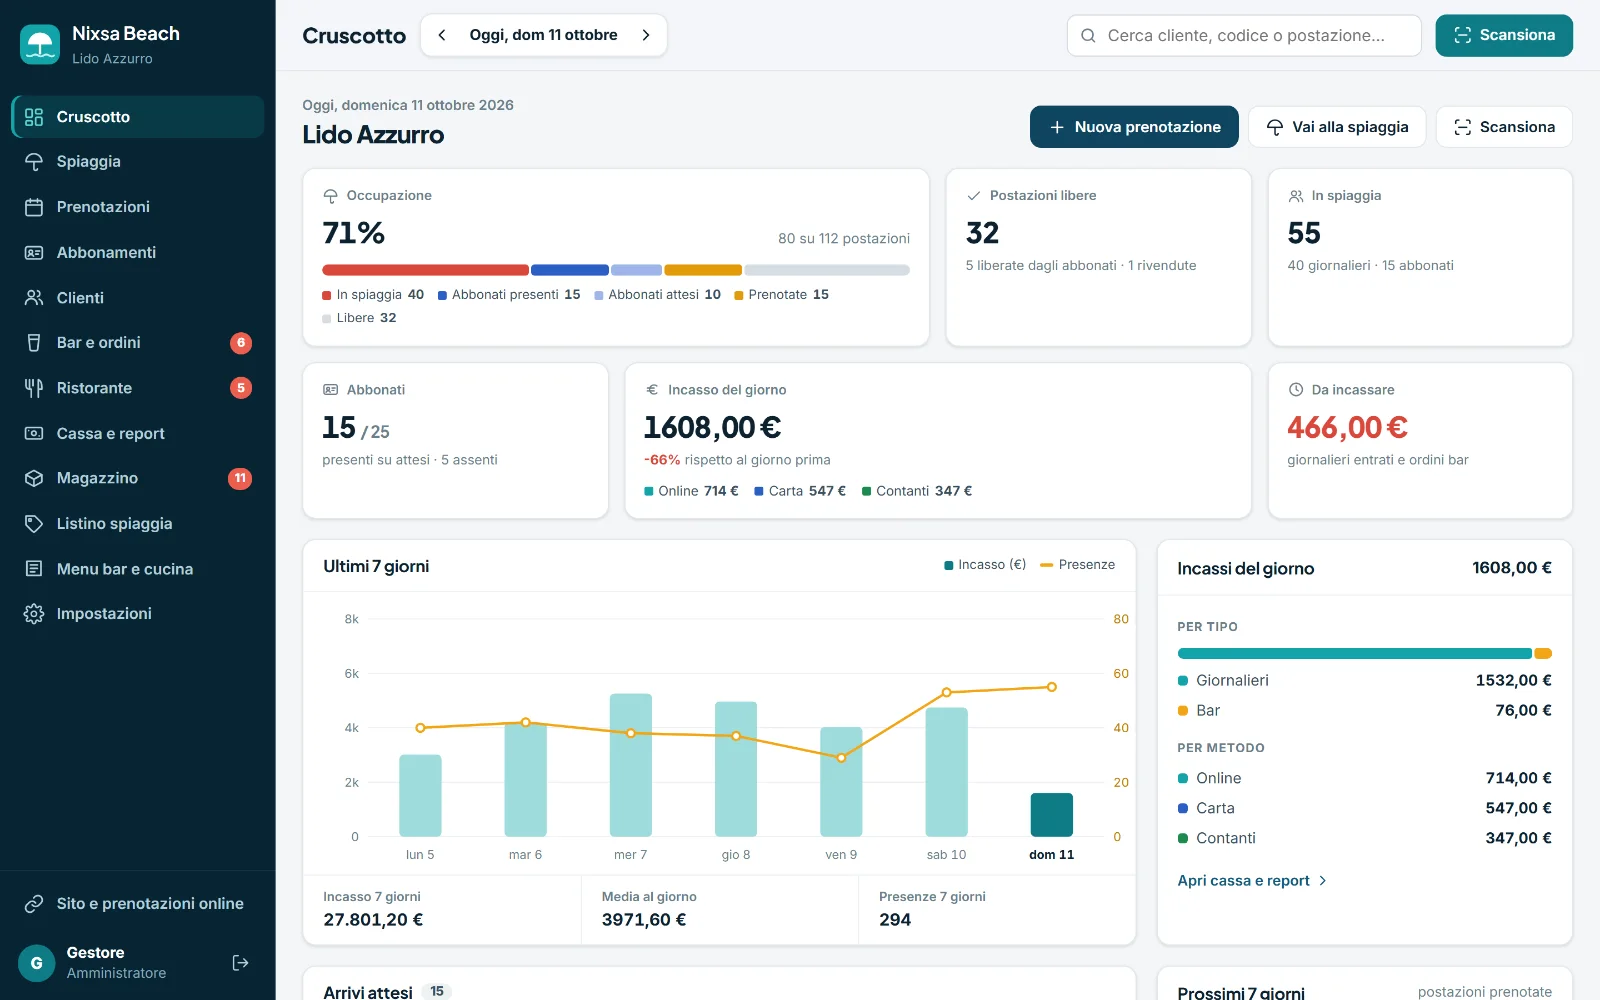Open the Apri cassa e report link
This screenshot has width=1600, height=1000.
point(1252,881)
